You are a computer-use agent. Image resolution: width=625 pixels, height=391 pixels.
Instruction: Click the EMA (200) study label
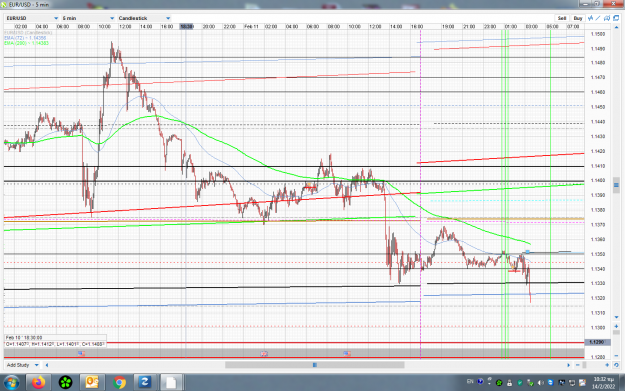26,43
